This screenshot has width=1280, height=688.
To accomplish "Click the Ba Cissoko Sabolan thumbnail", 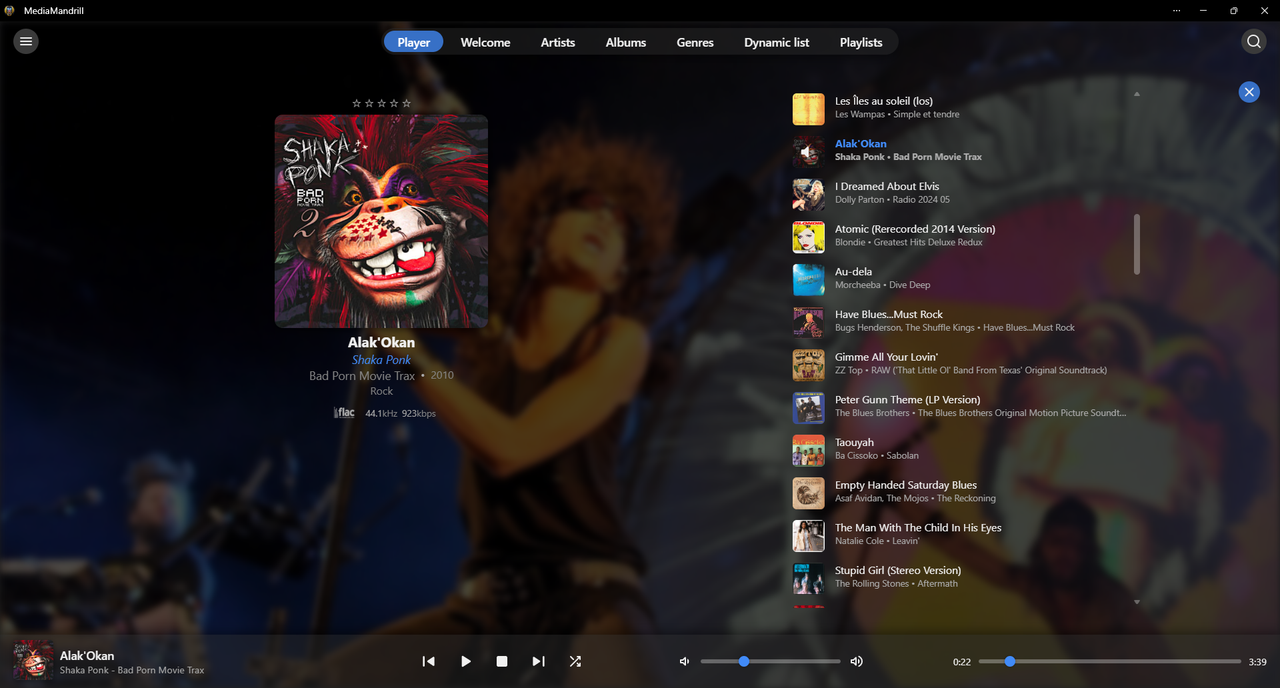I will (x=808, y=450).
